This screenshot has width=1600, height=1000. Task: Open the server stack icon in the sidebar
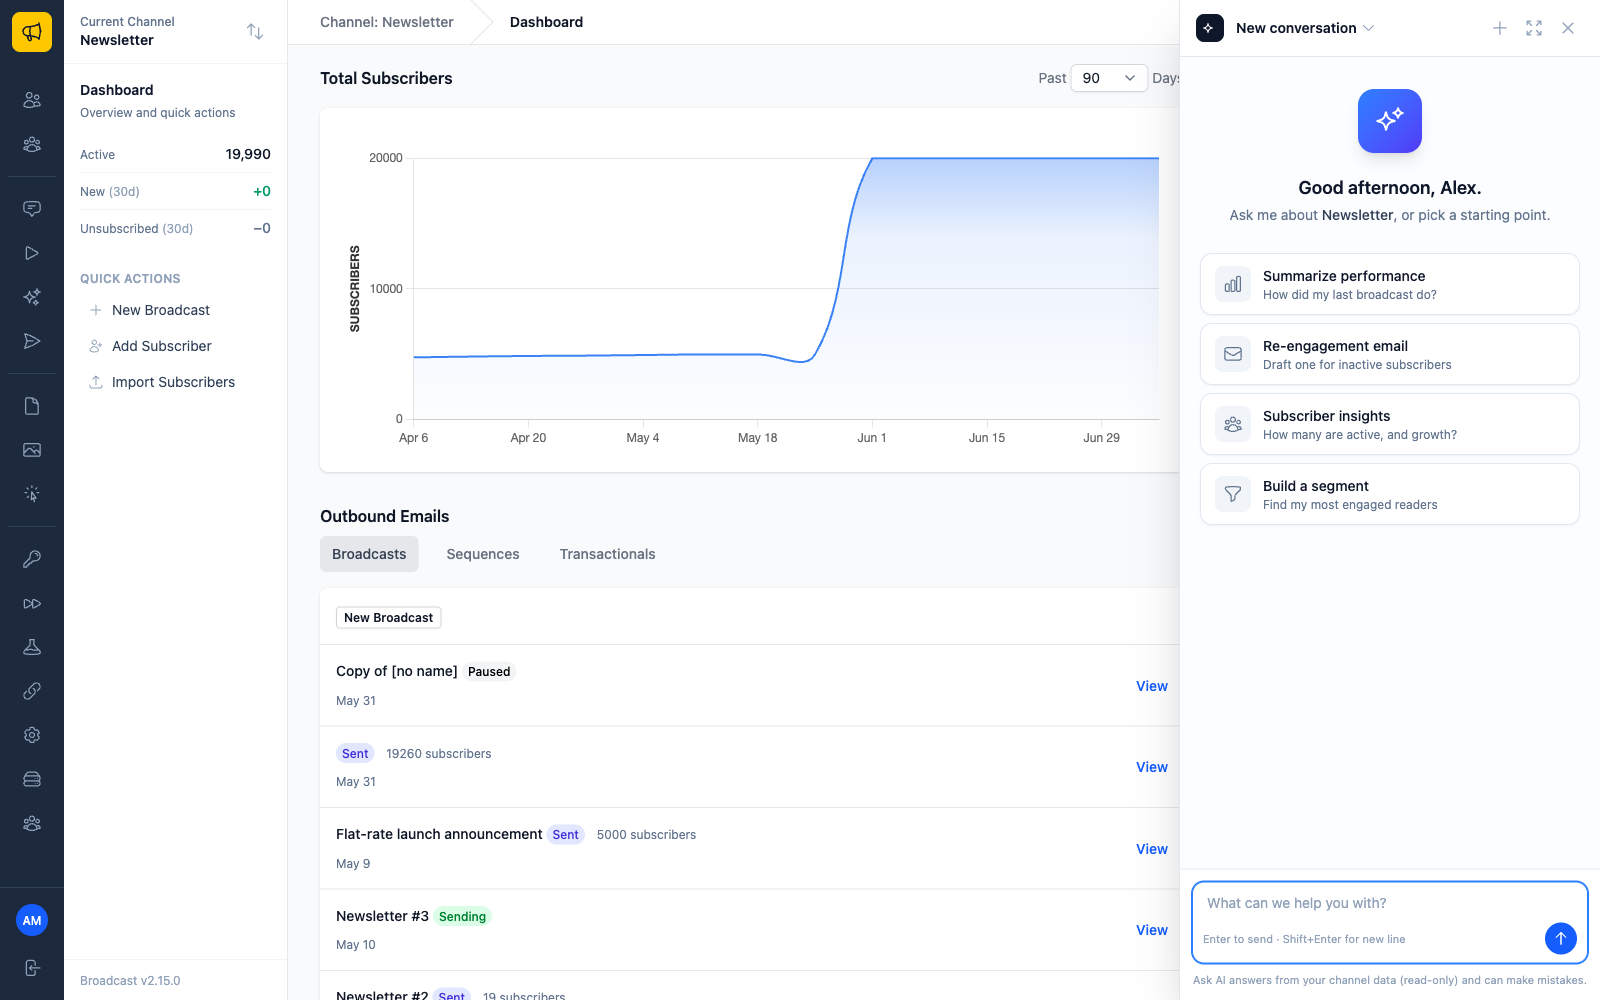pyautogui.click(x=32, y=779)
